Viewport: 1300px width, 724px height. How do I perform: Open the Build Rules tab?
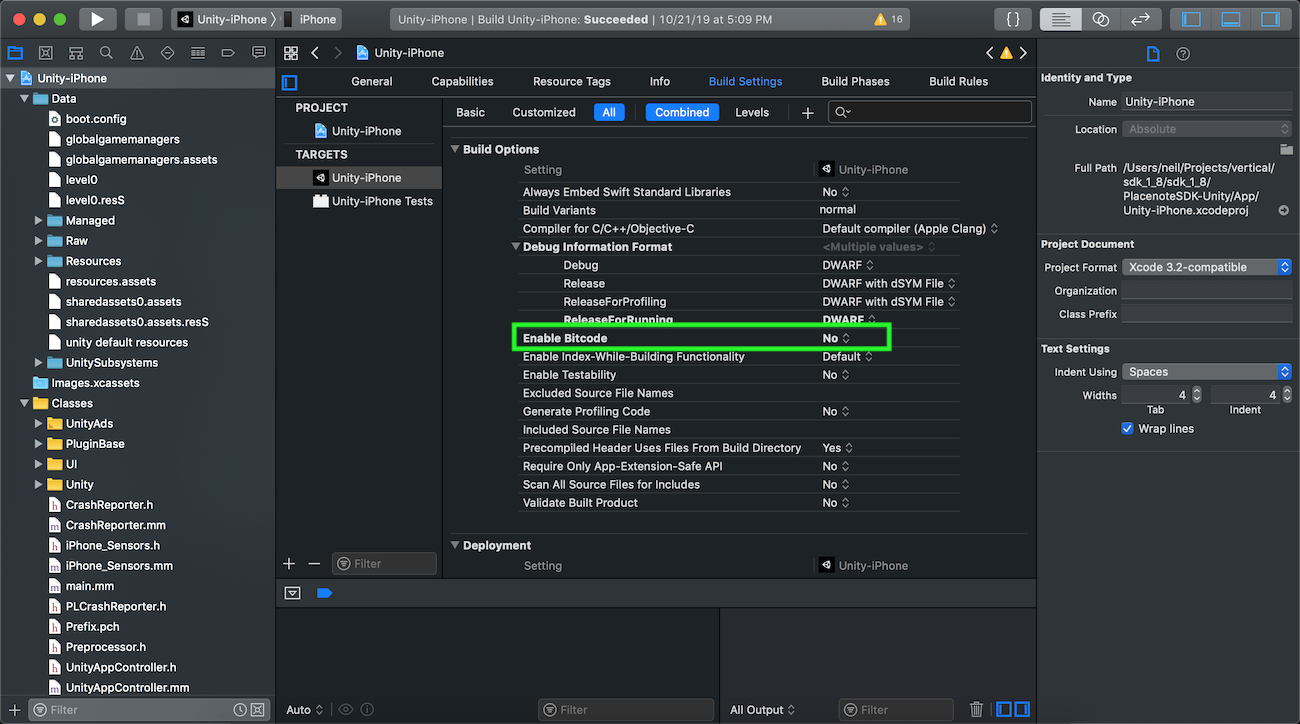coord(959,82)
